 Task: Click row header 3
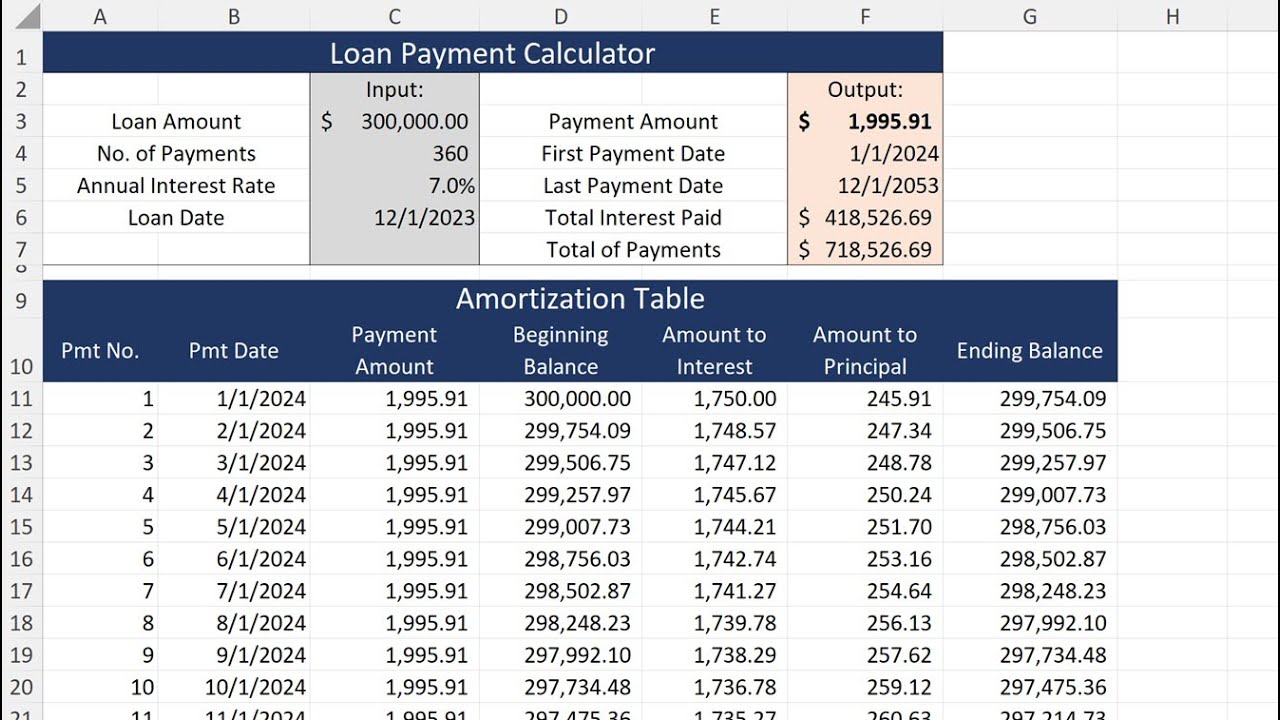coord(21,122)
